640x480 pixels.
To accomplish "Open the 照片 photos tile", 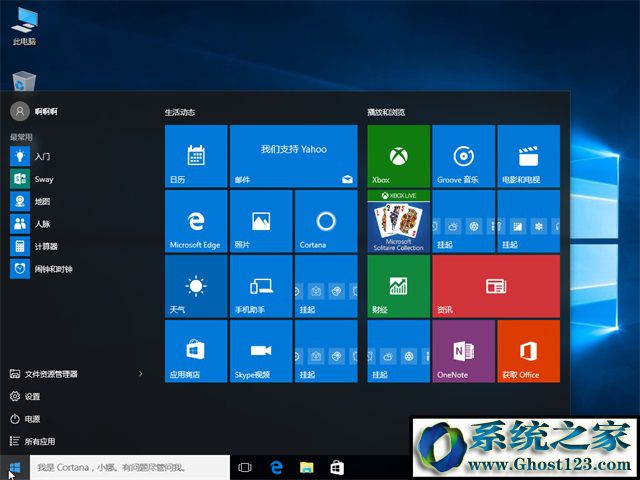I will point(261,221).
